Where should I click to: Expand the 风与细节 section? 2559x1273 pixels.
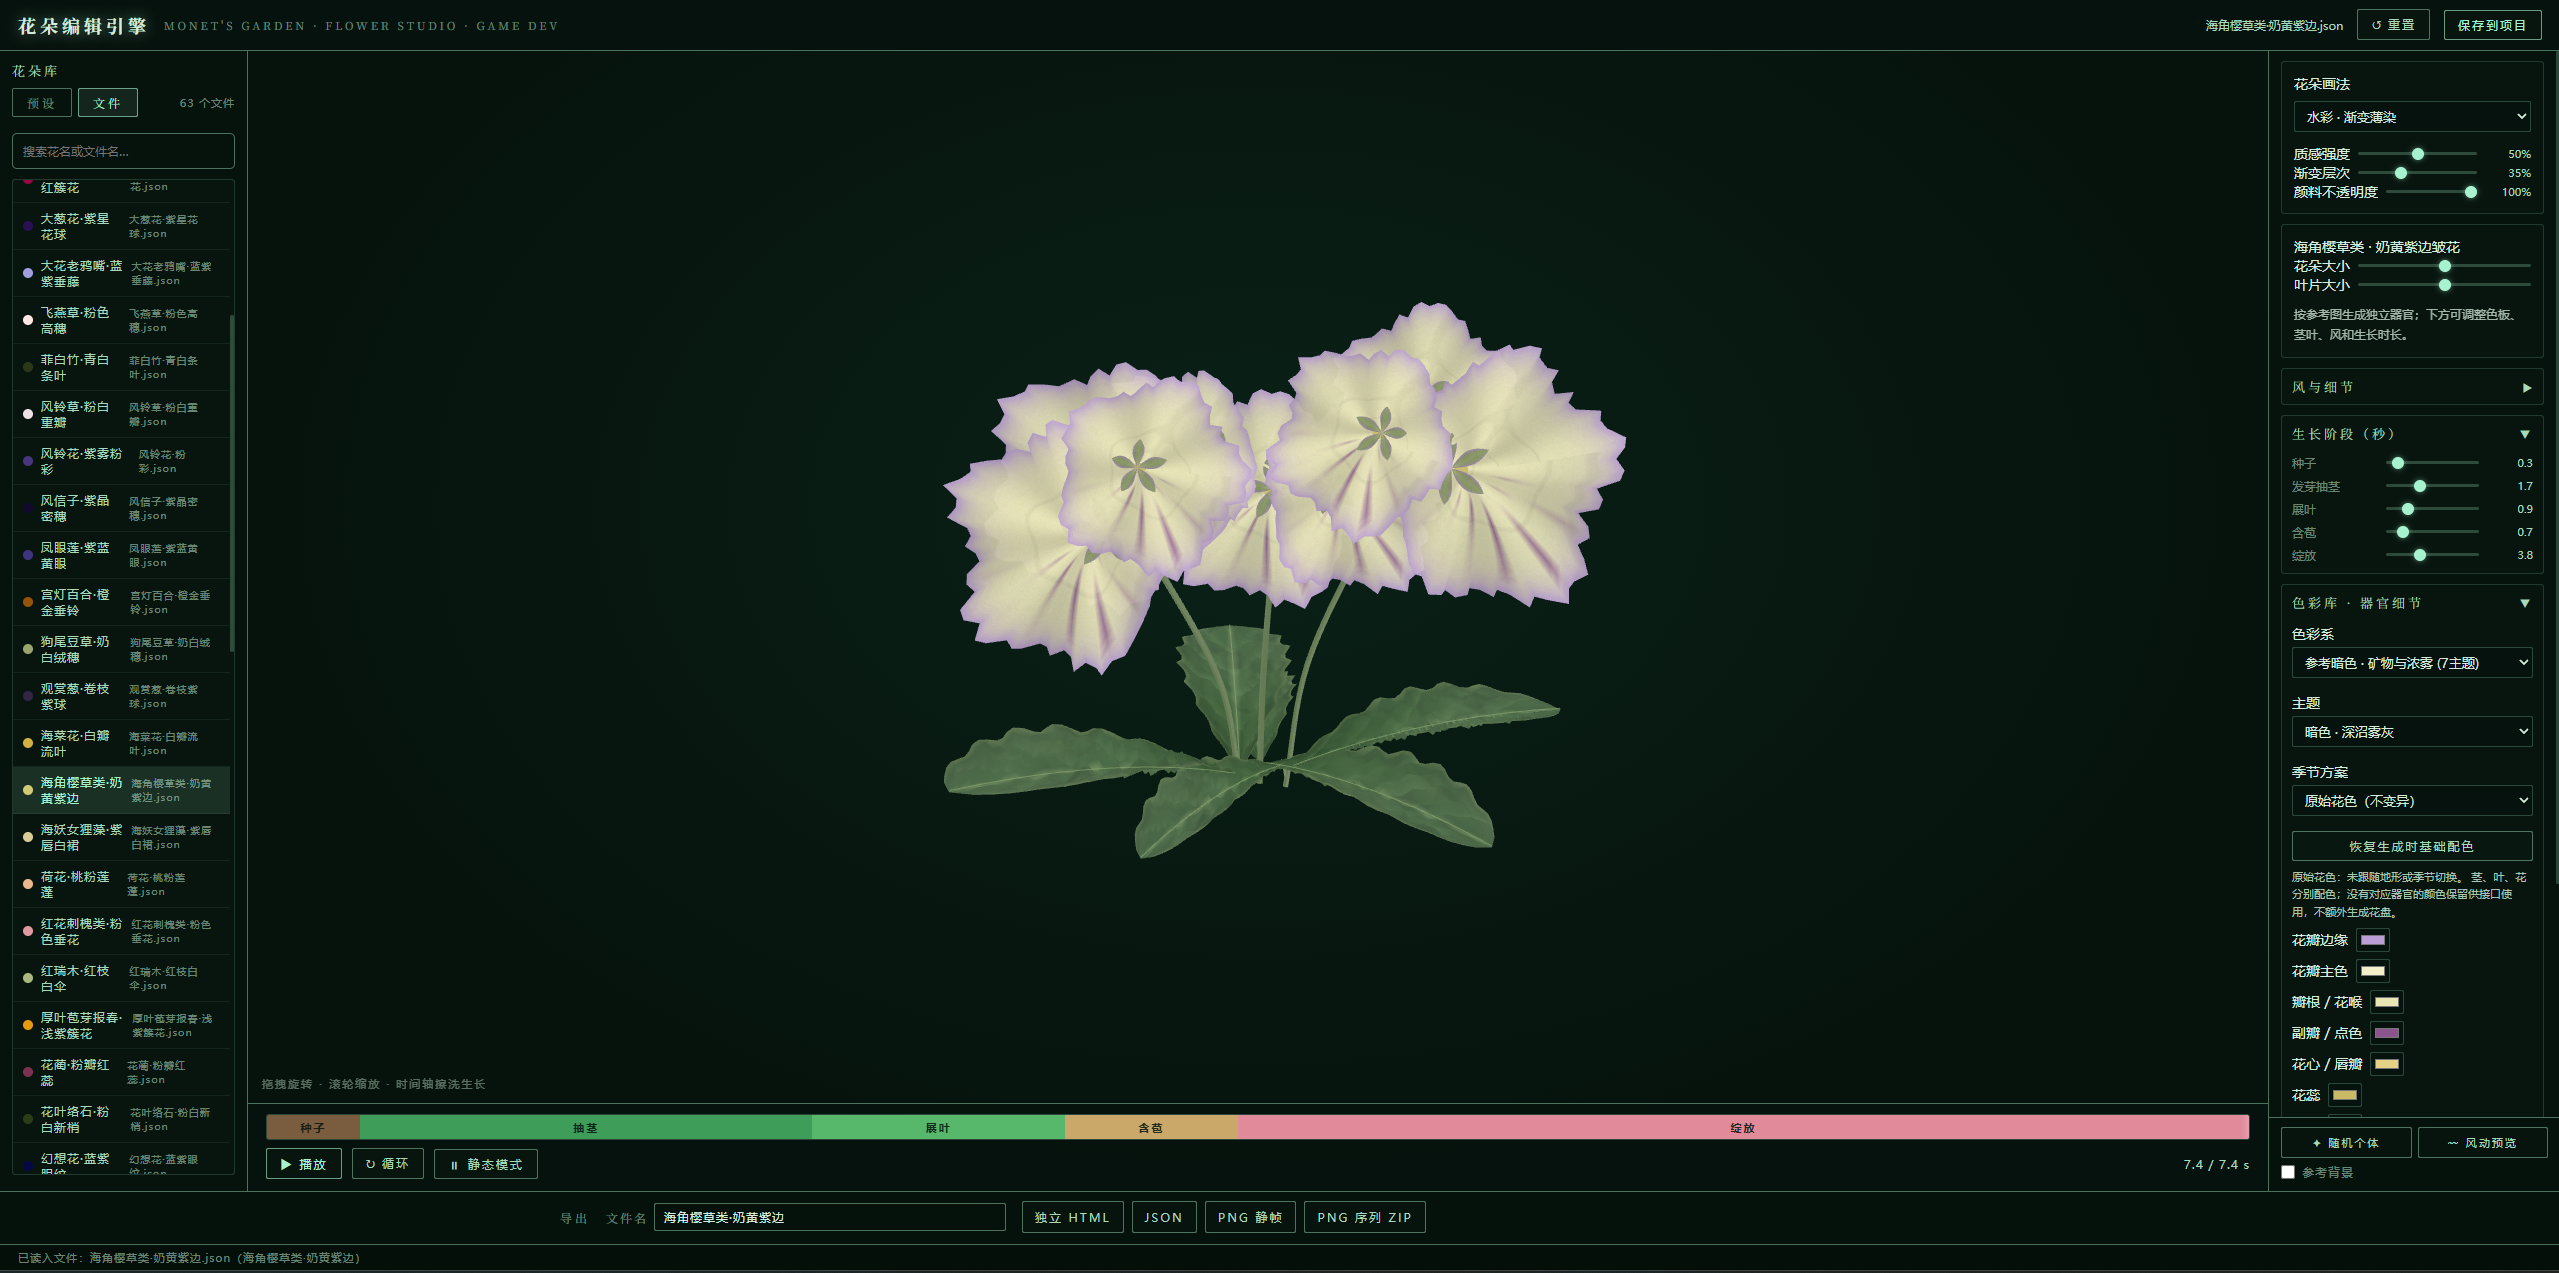point(2411,387)
